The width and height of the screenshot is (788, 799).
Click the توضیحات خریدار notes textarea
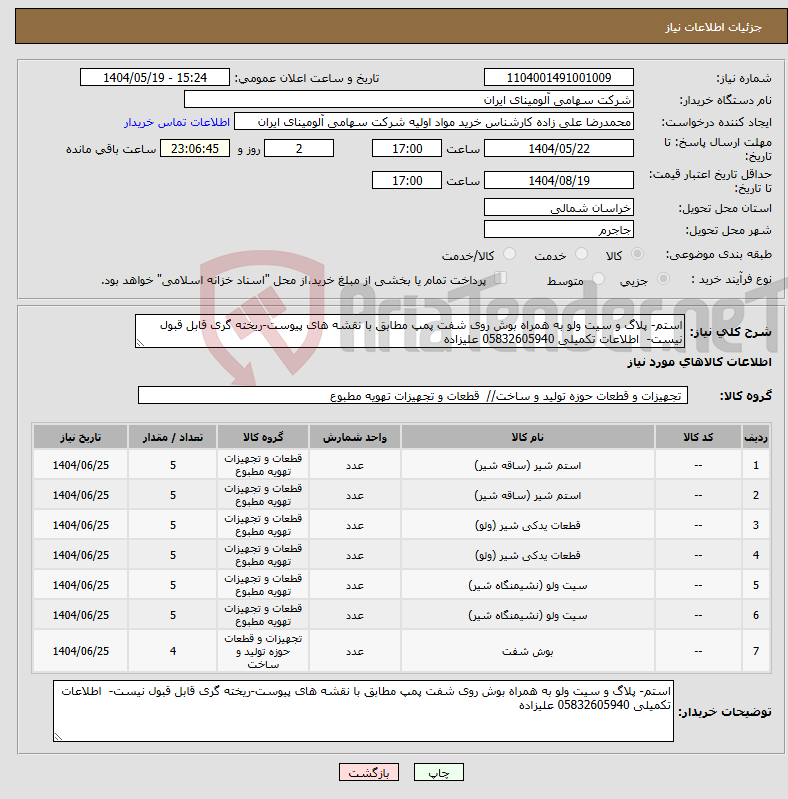coord(363,711)
